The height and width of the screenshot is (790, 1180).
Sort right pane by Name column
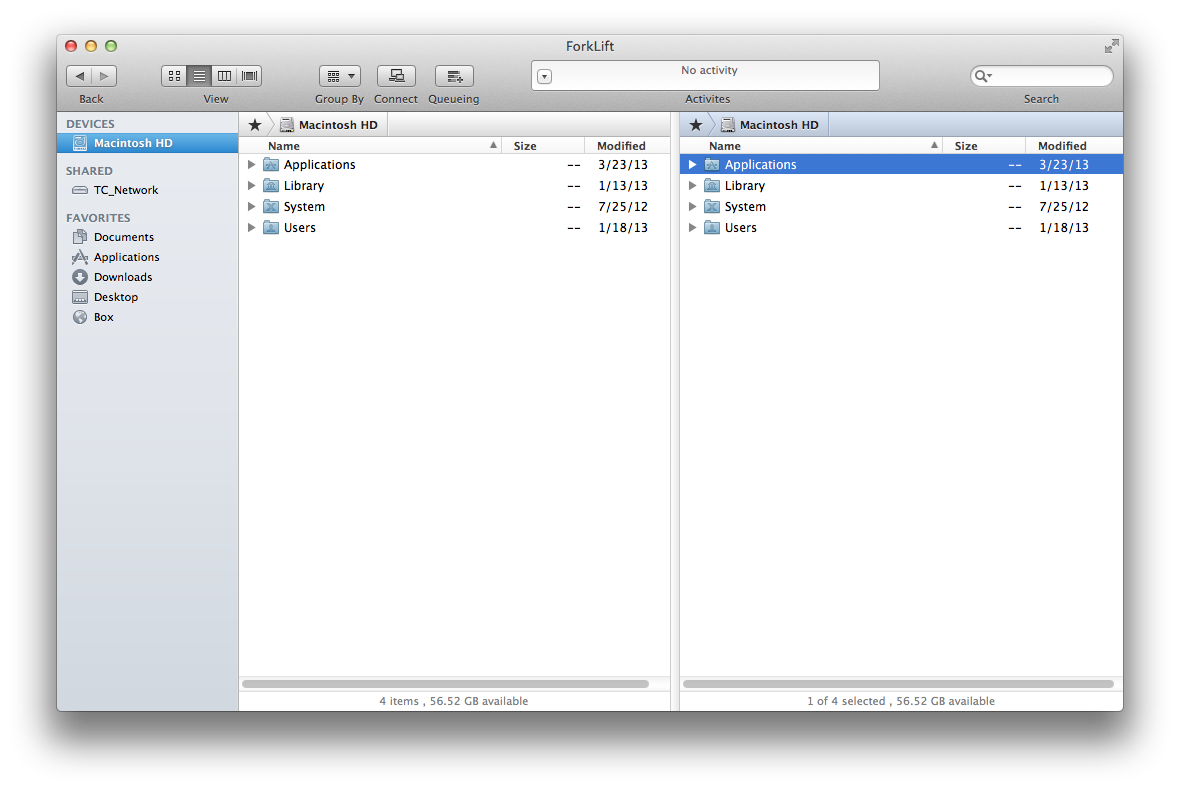coord(811,146)
